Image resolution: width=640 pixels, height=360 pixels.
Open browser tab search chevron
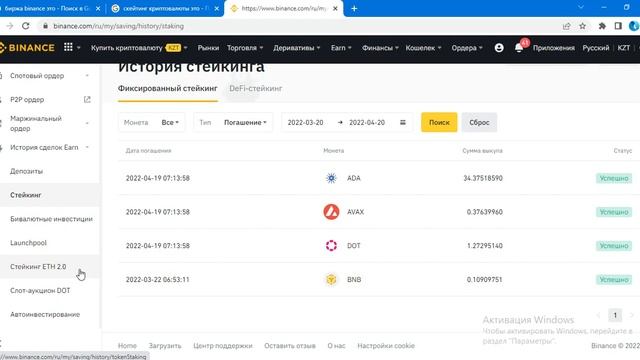point(580,7)
